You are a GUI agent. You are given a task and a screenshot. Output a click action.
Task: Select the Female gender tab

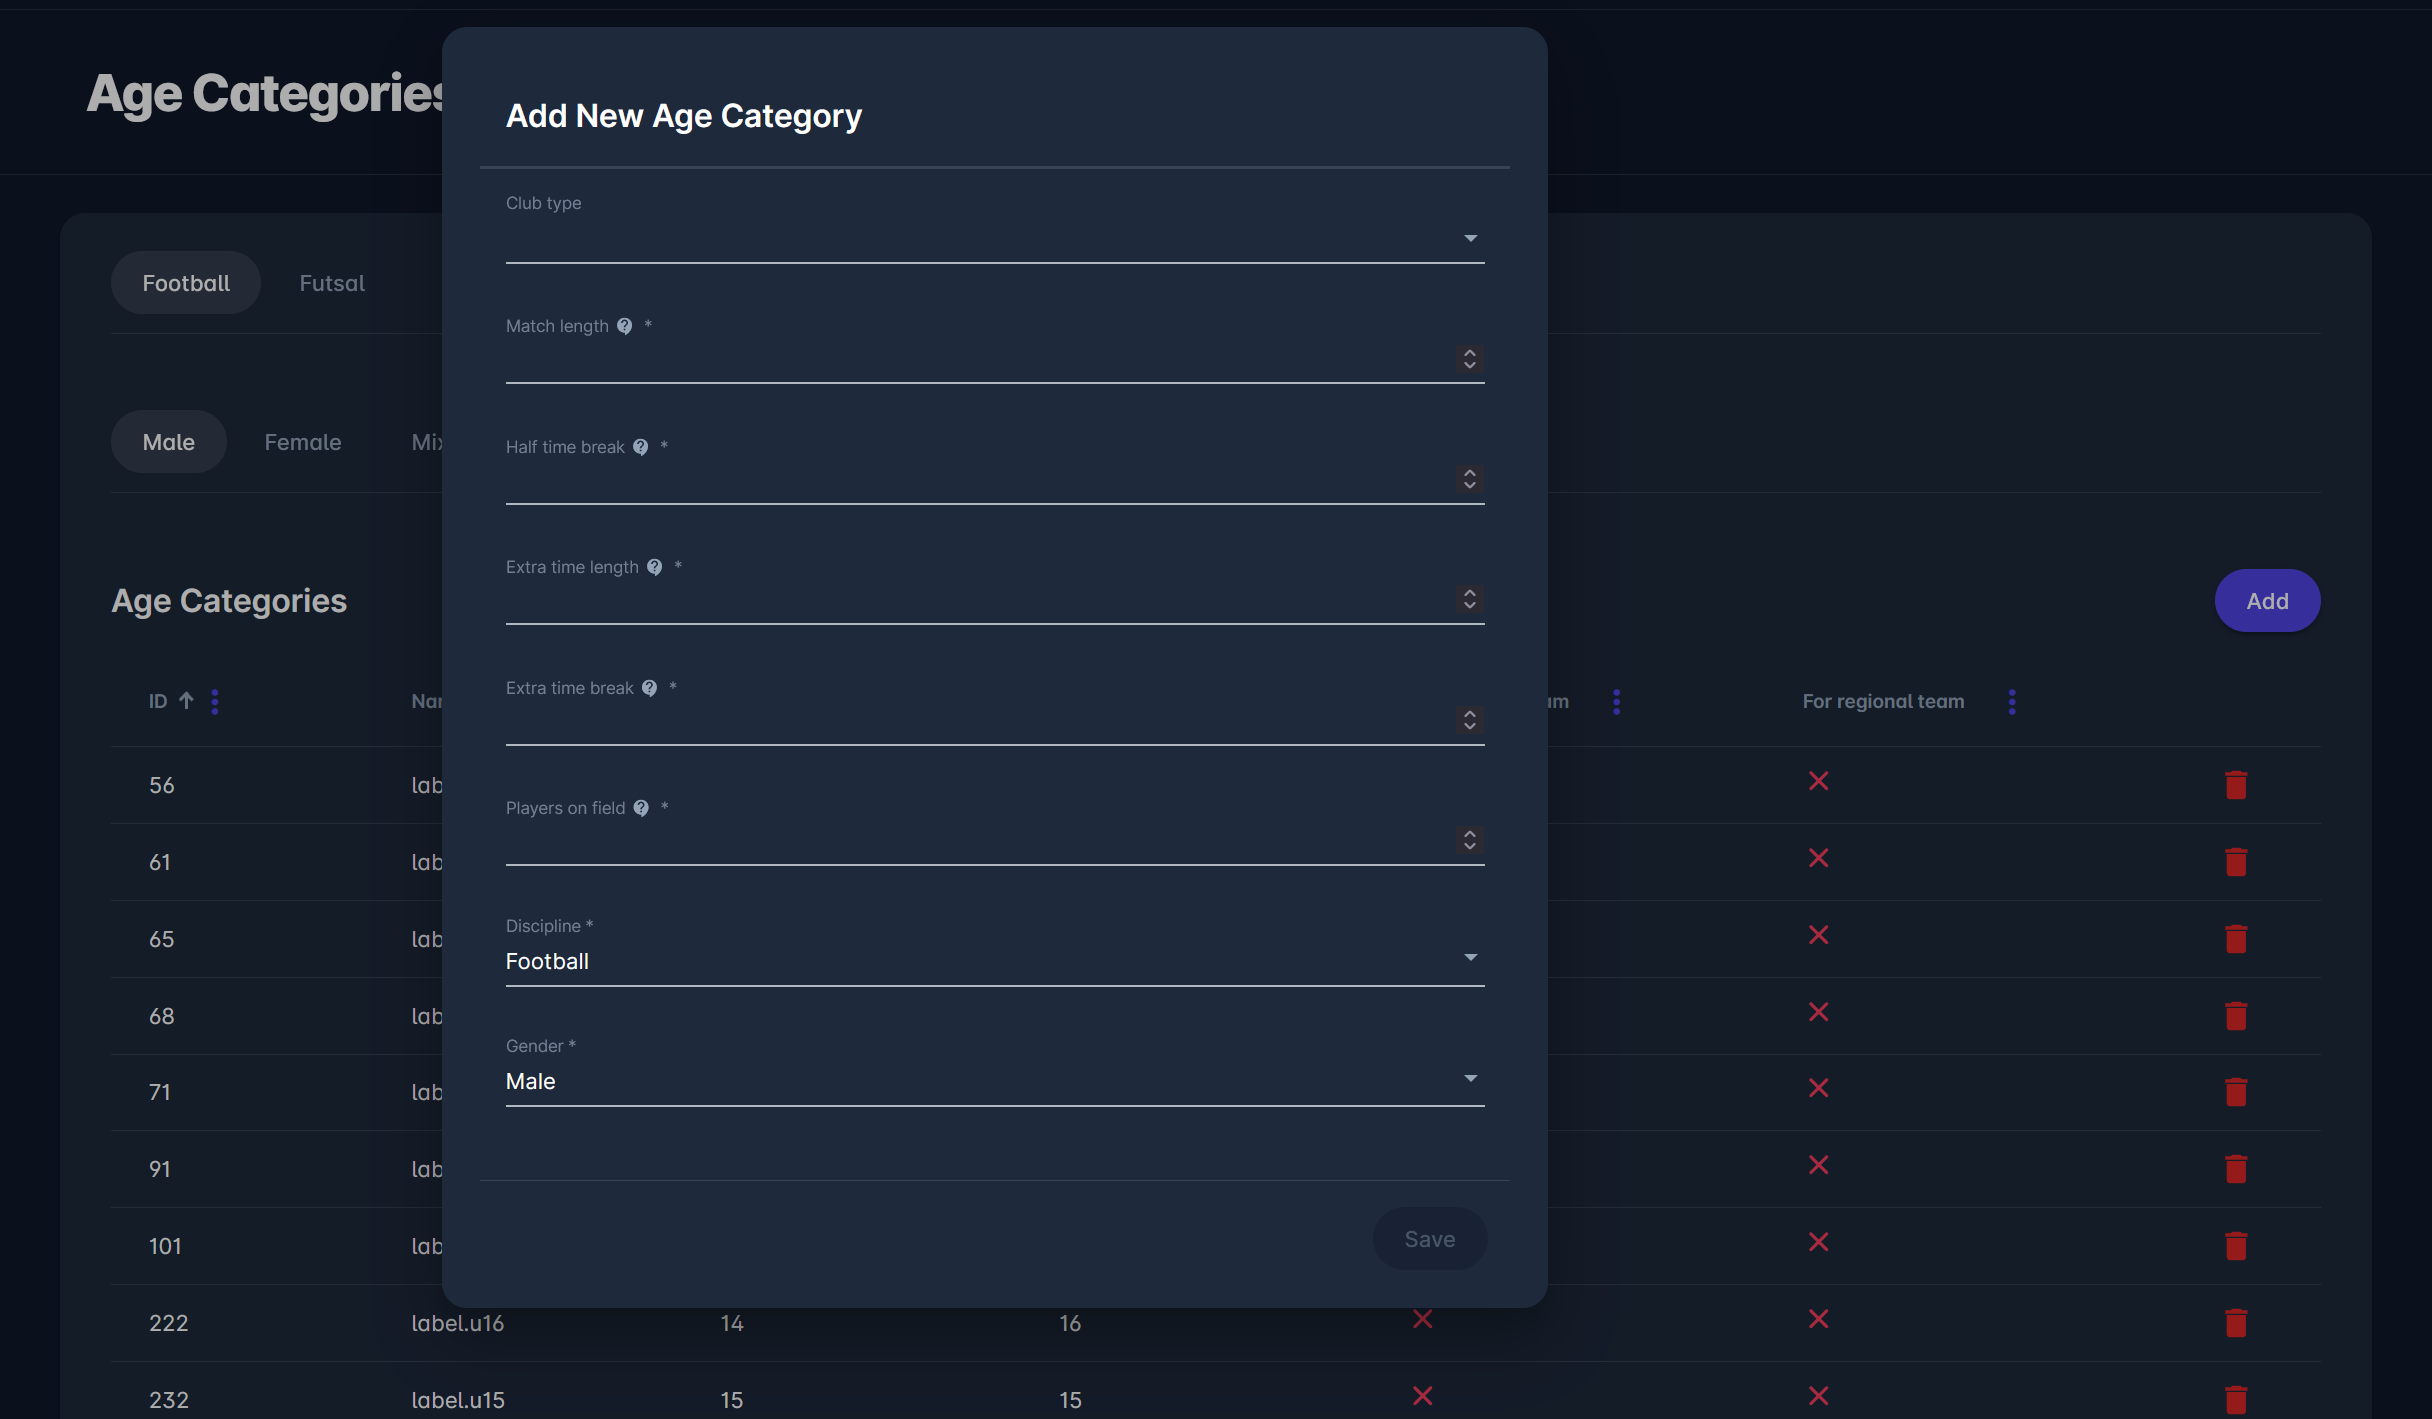pos(303,442)
